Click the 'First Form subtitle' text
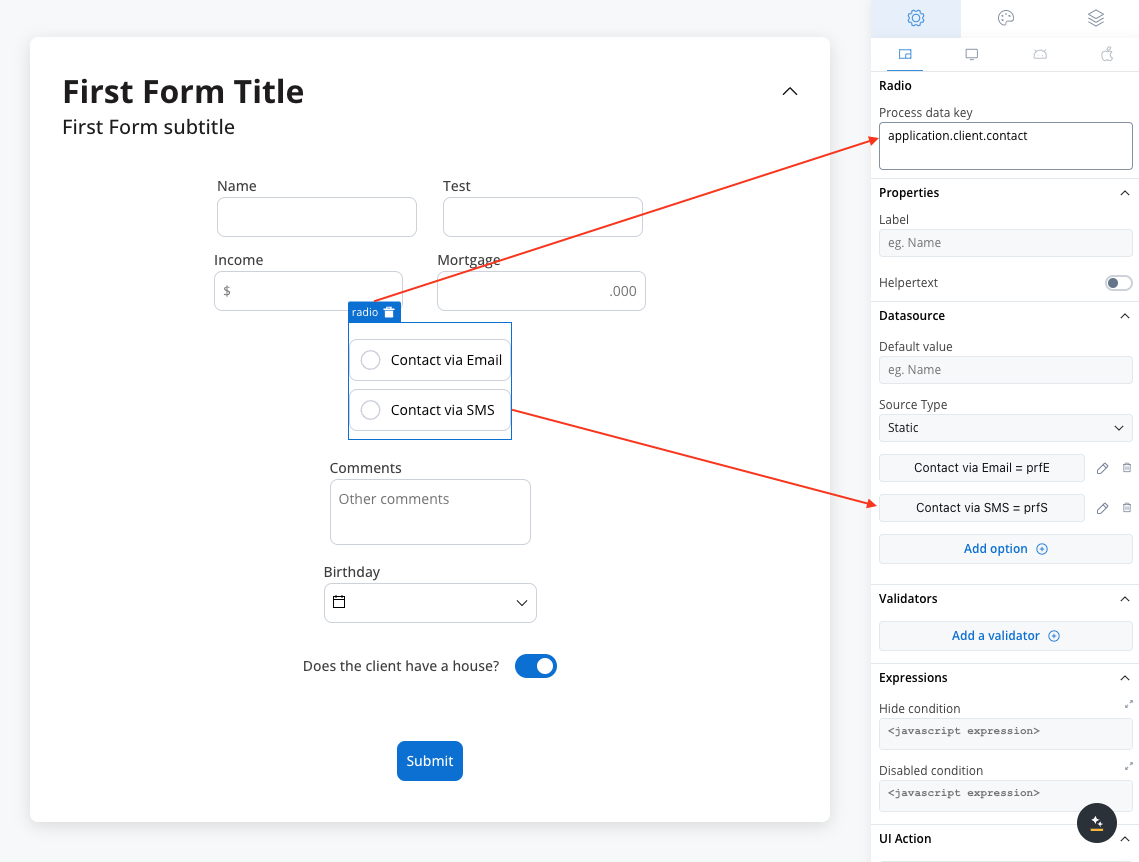The height and width of the screenshot is (862, 1139). (148, 127)
